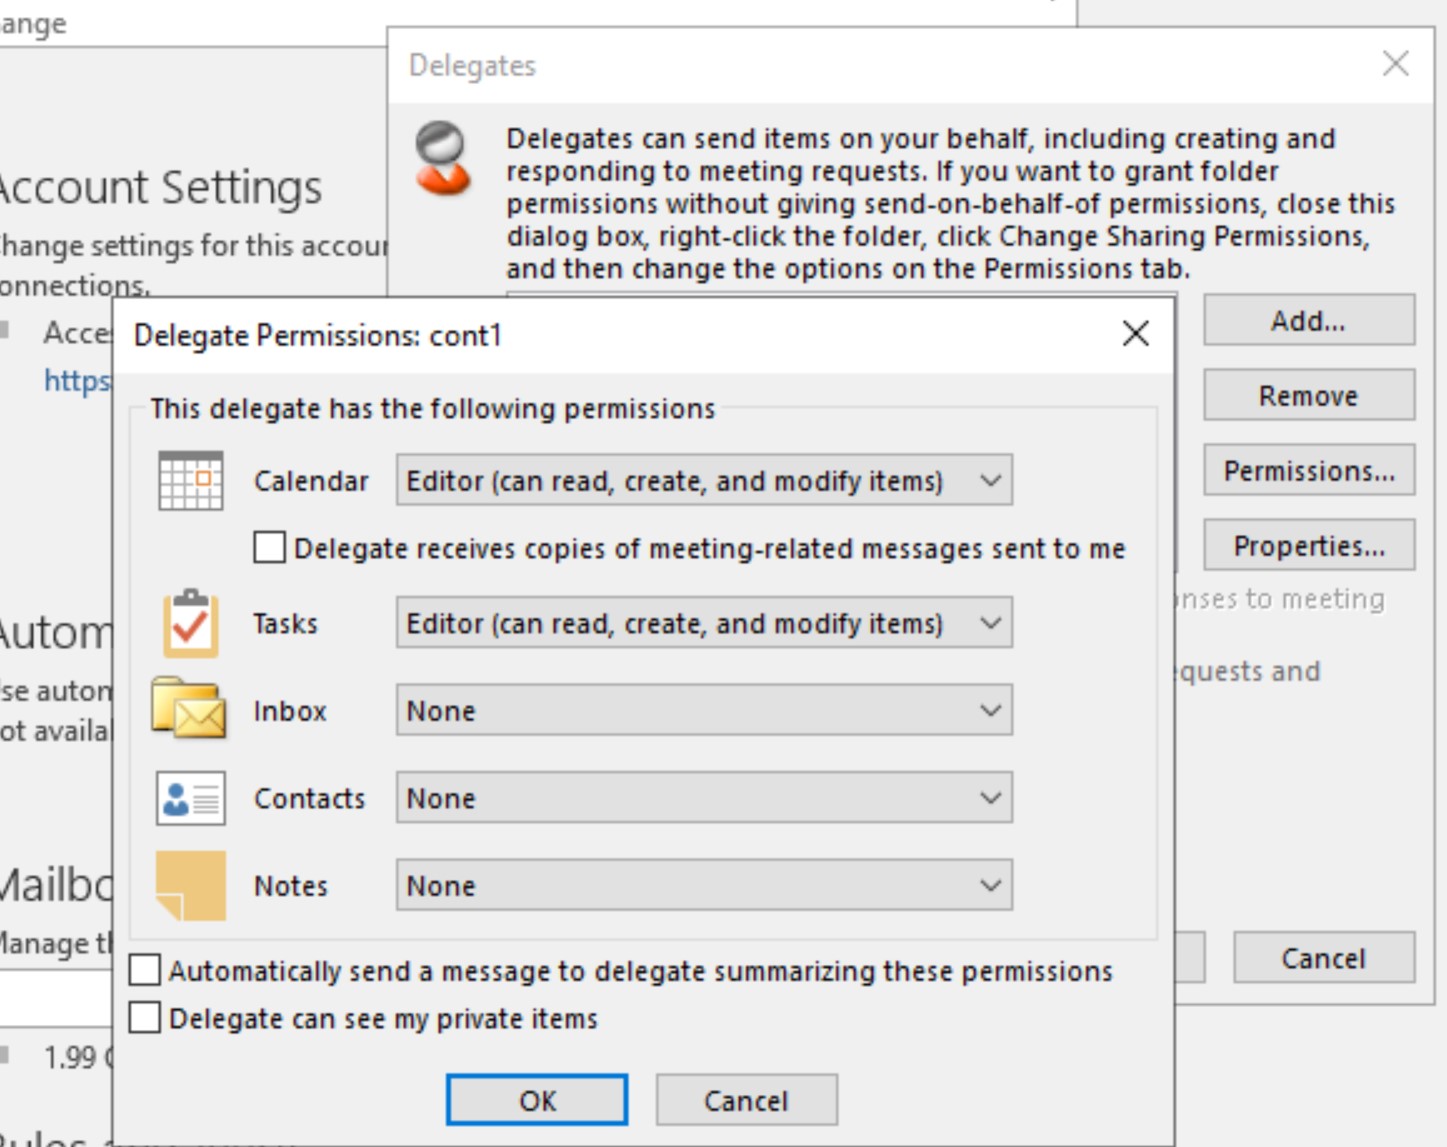Enable delegate receives copies of meeting-related messages
The image size is (1447, 1147).
click(270, 548)
